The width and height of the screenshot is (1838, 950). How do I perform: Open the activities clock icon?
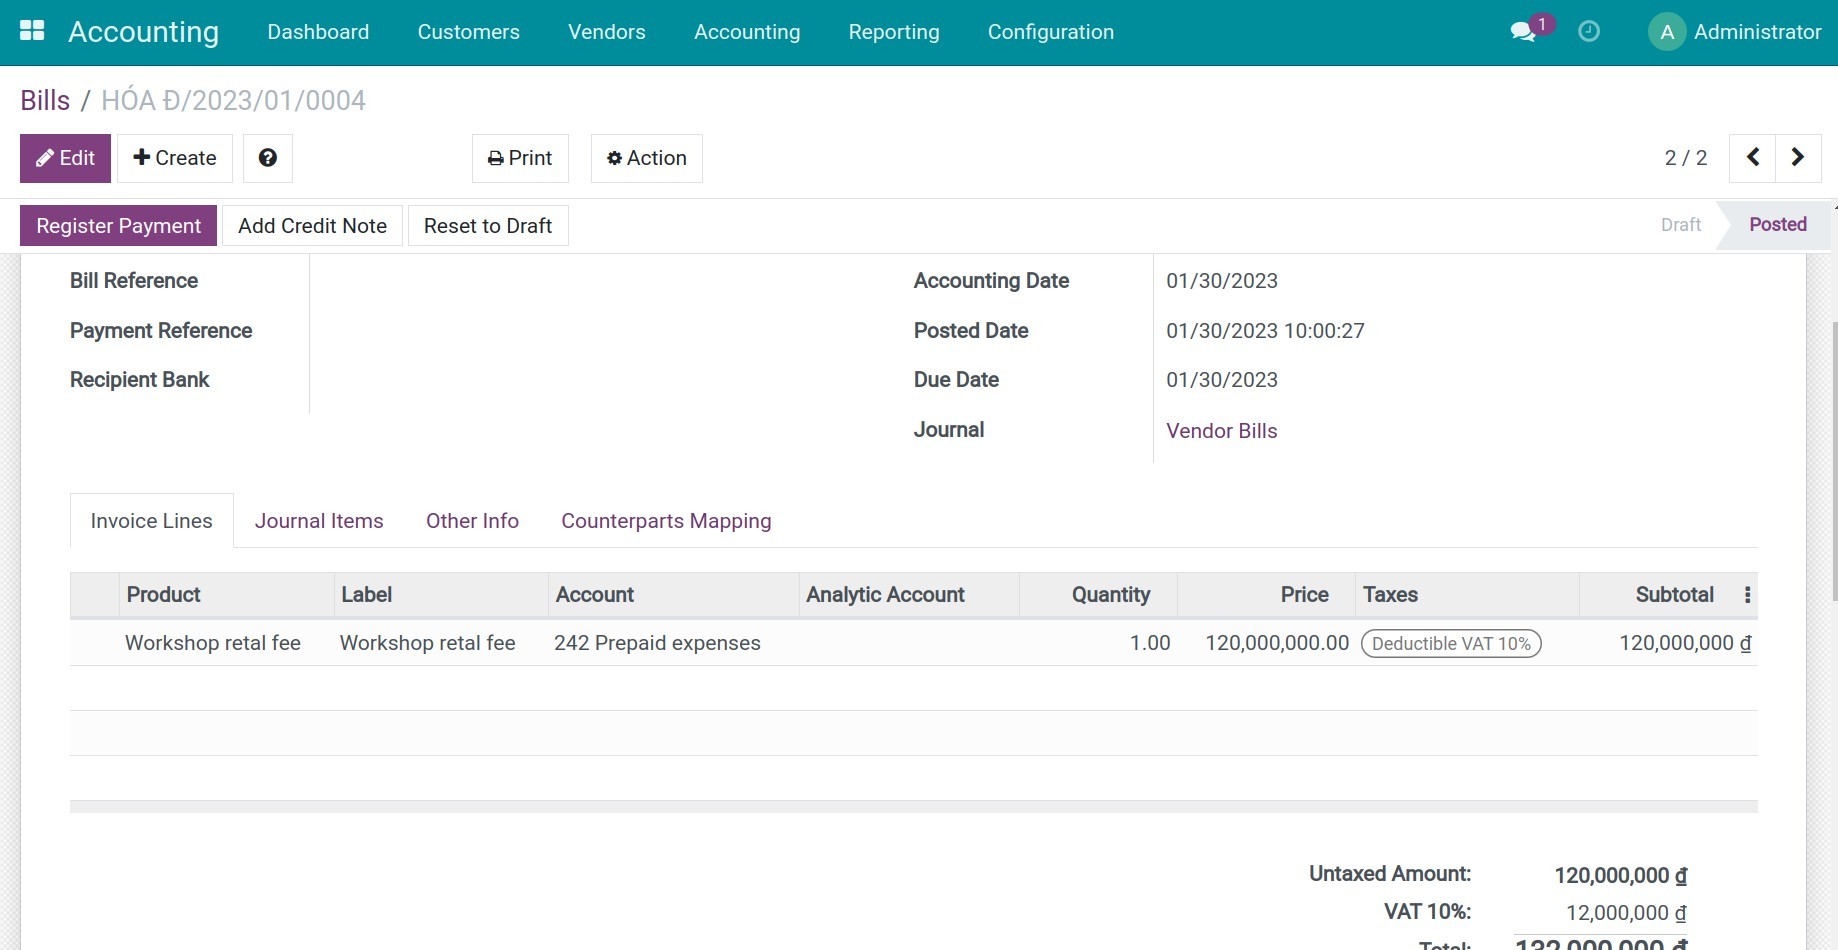point(1588,31)
